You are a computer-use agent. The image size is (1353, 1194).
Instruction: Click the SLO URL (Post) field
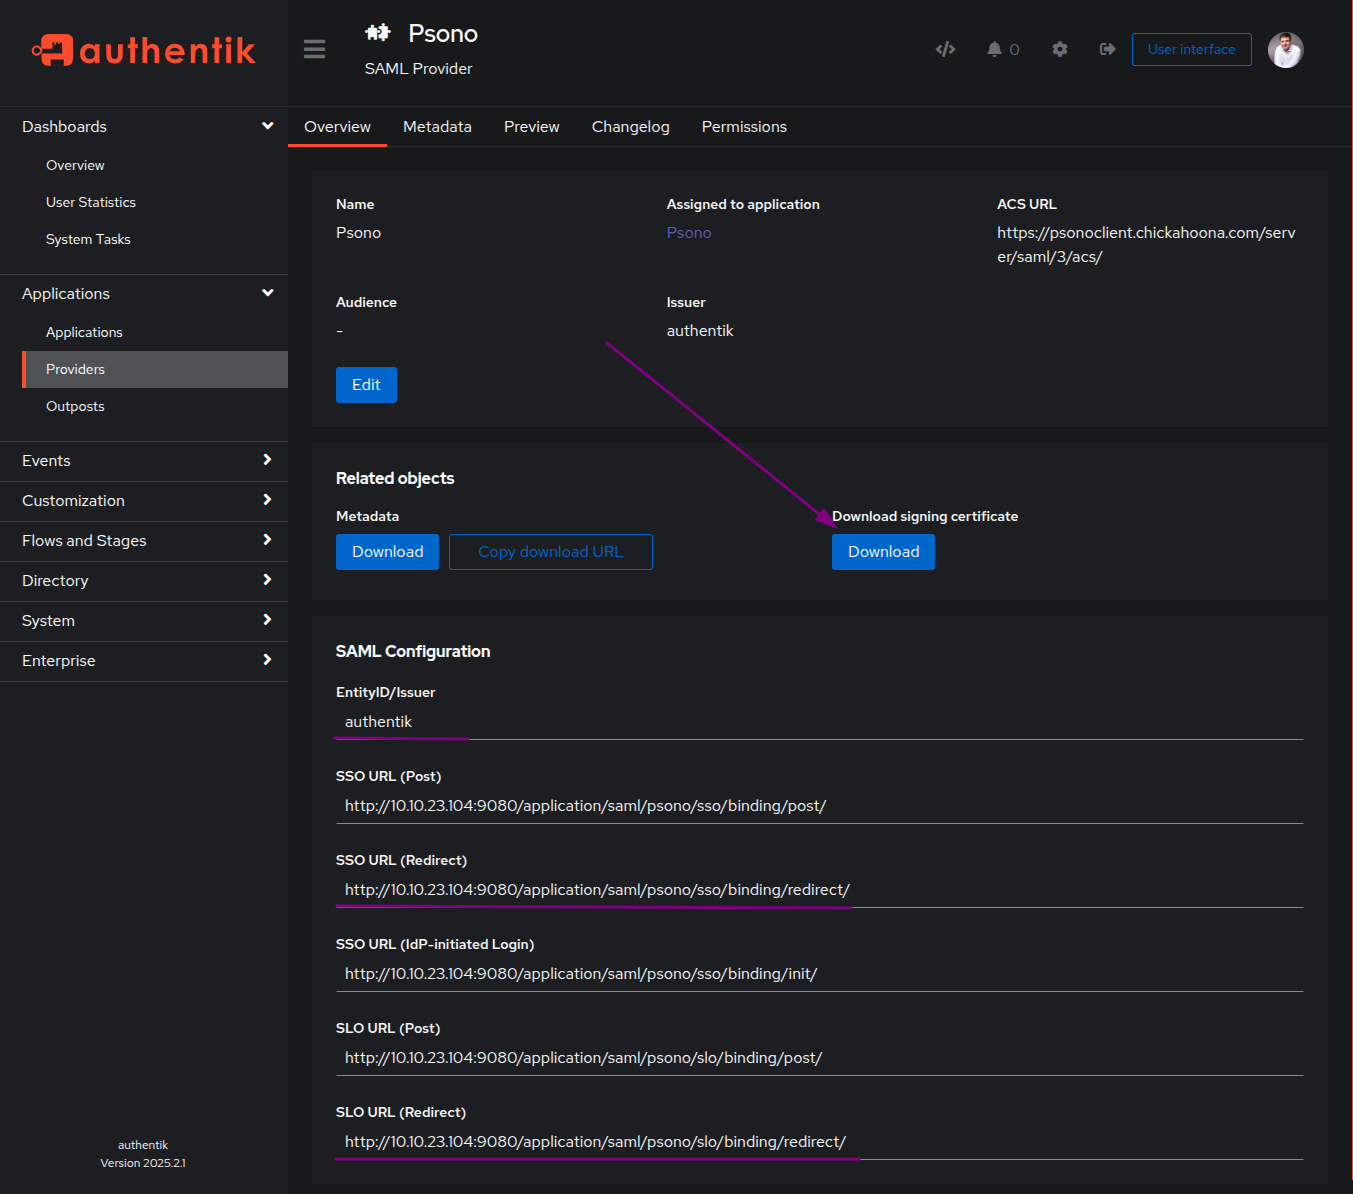[x=819, y=1058]
